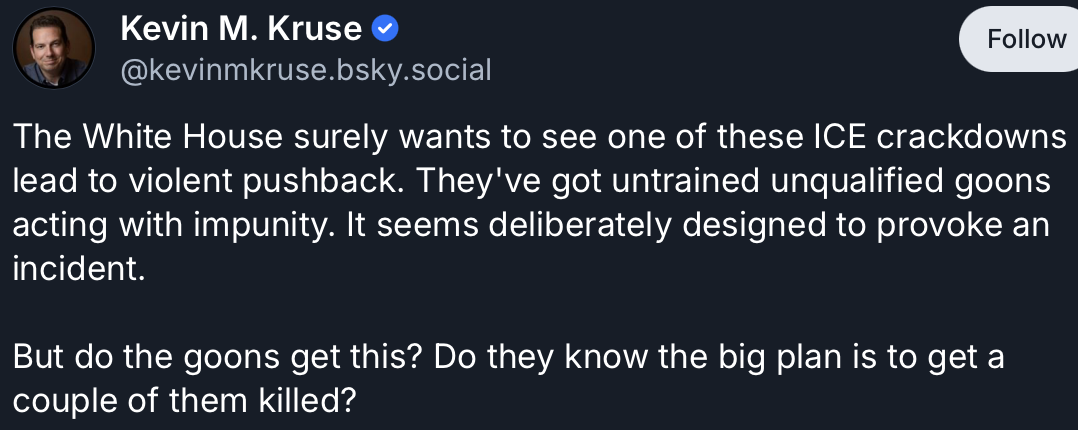Click the blue verified checkmark badge
Viewport: 1078px width, 430px height.
(x=385, y=30)
